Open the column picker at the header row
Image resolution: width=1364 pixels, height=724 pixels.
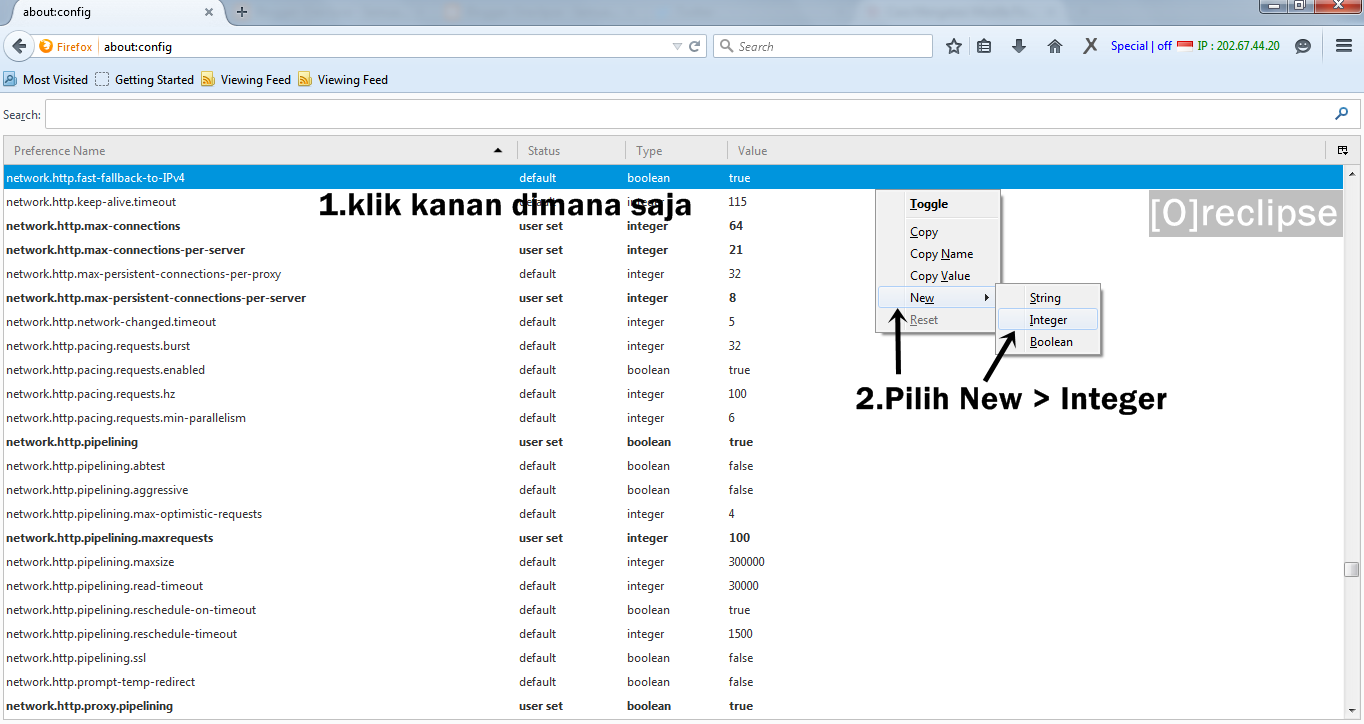click(x=1343, y=150)
